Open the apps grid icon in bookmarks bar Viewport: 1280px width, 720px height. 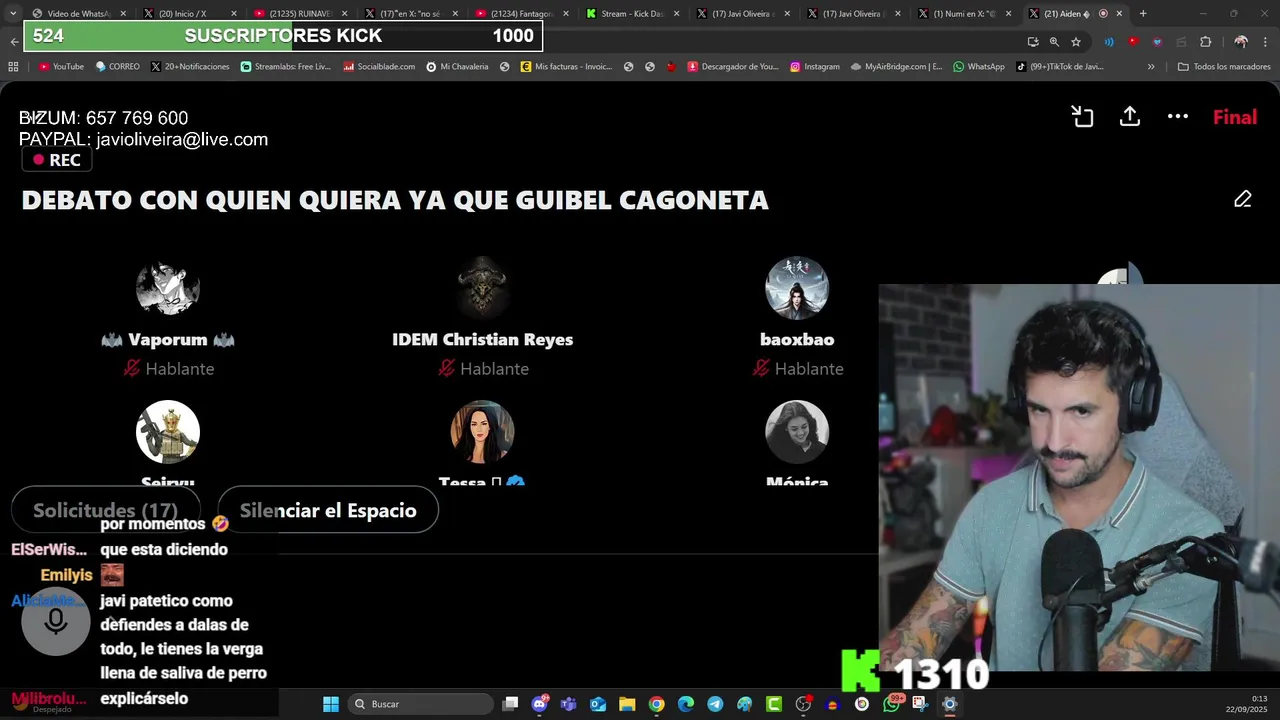(x=13, y=67)
